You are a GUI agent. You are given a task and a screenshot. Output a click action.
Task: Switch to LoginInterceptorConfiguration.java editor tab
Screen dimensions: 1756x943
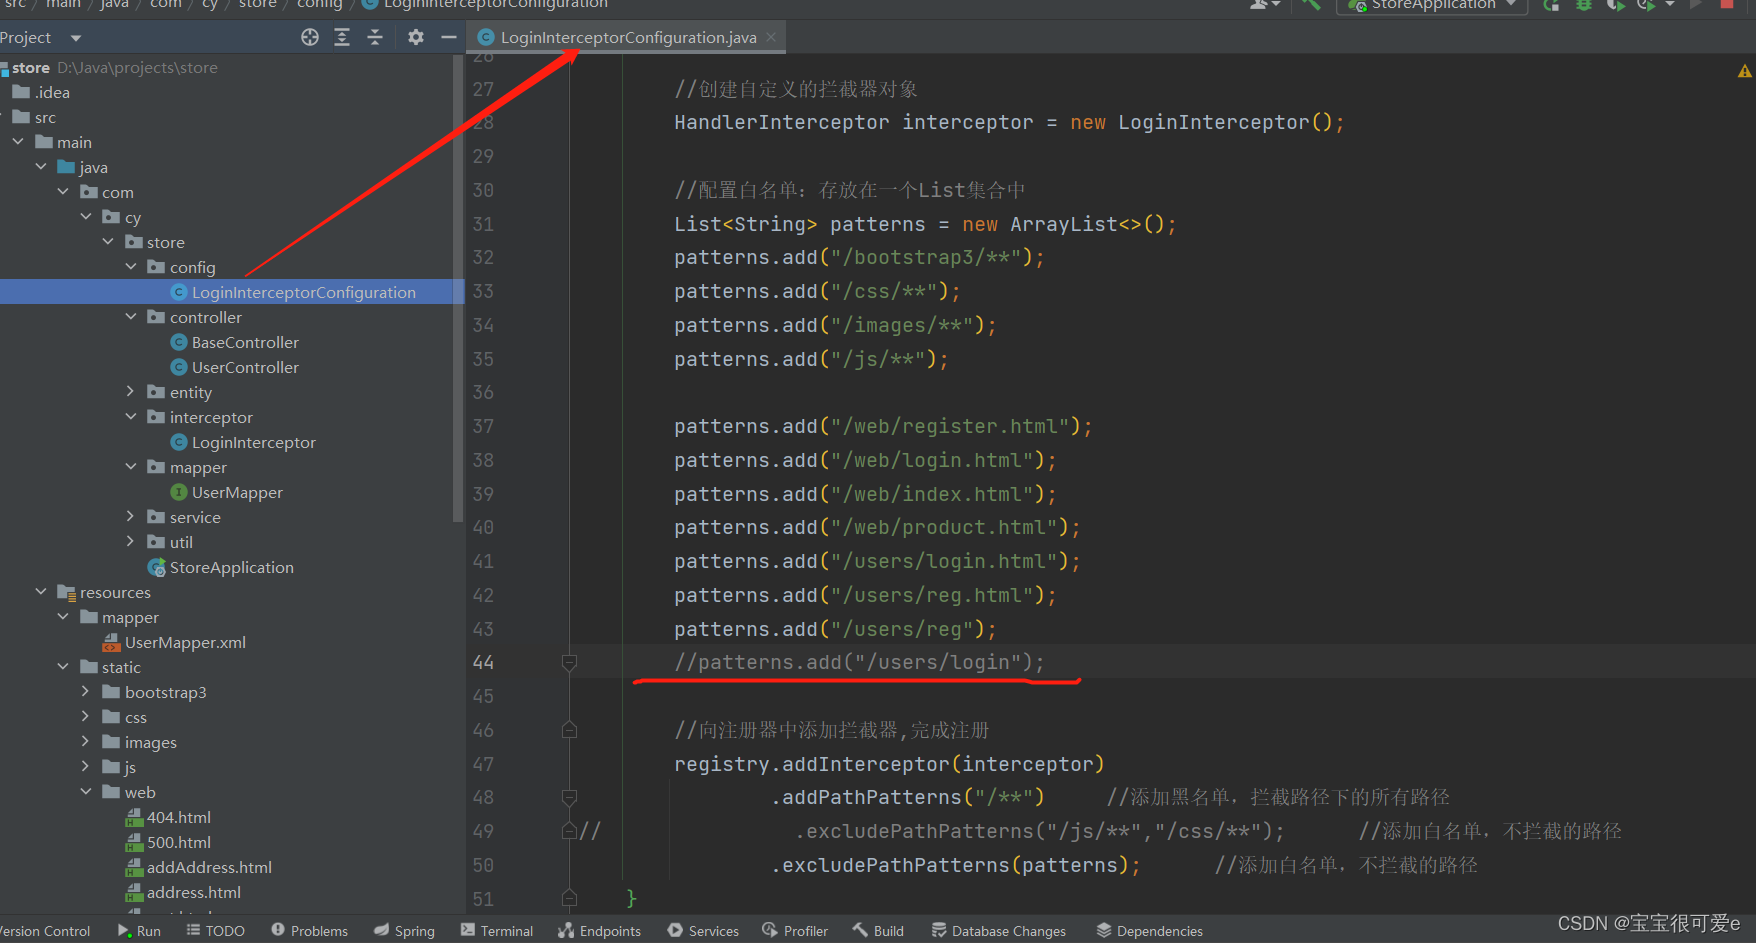(x=628, y=37)
